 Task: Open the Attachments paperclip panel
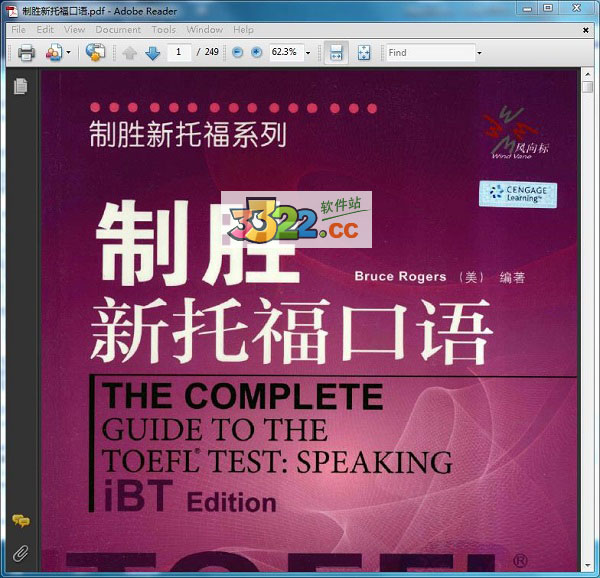pos(21,554)
